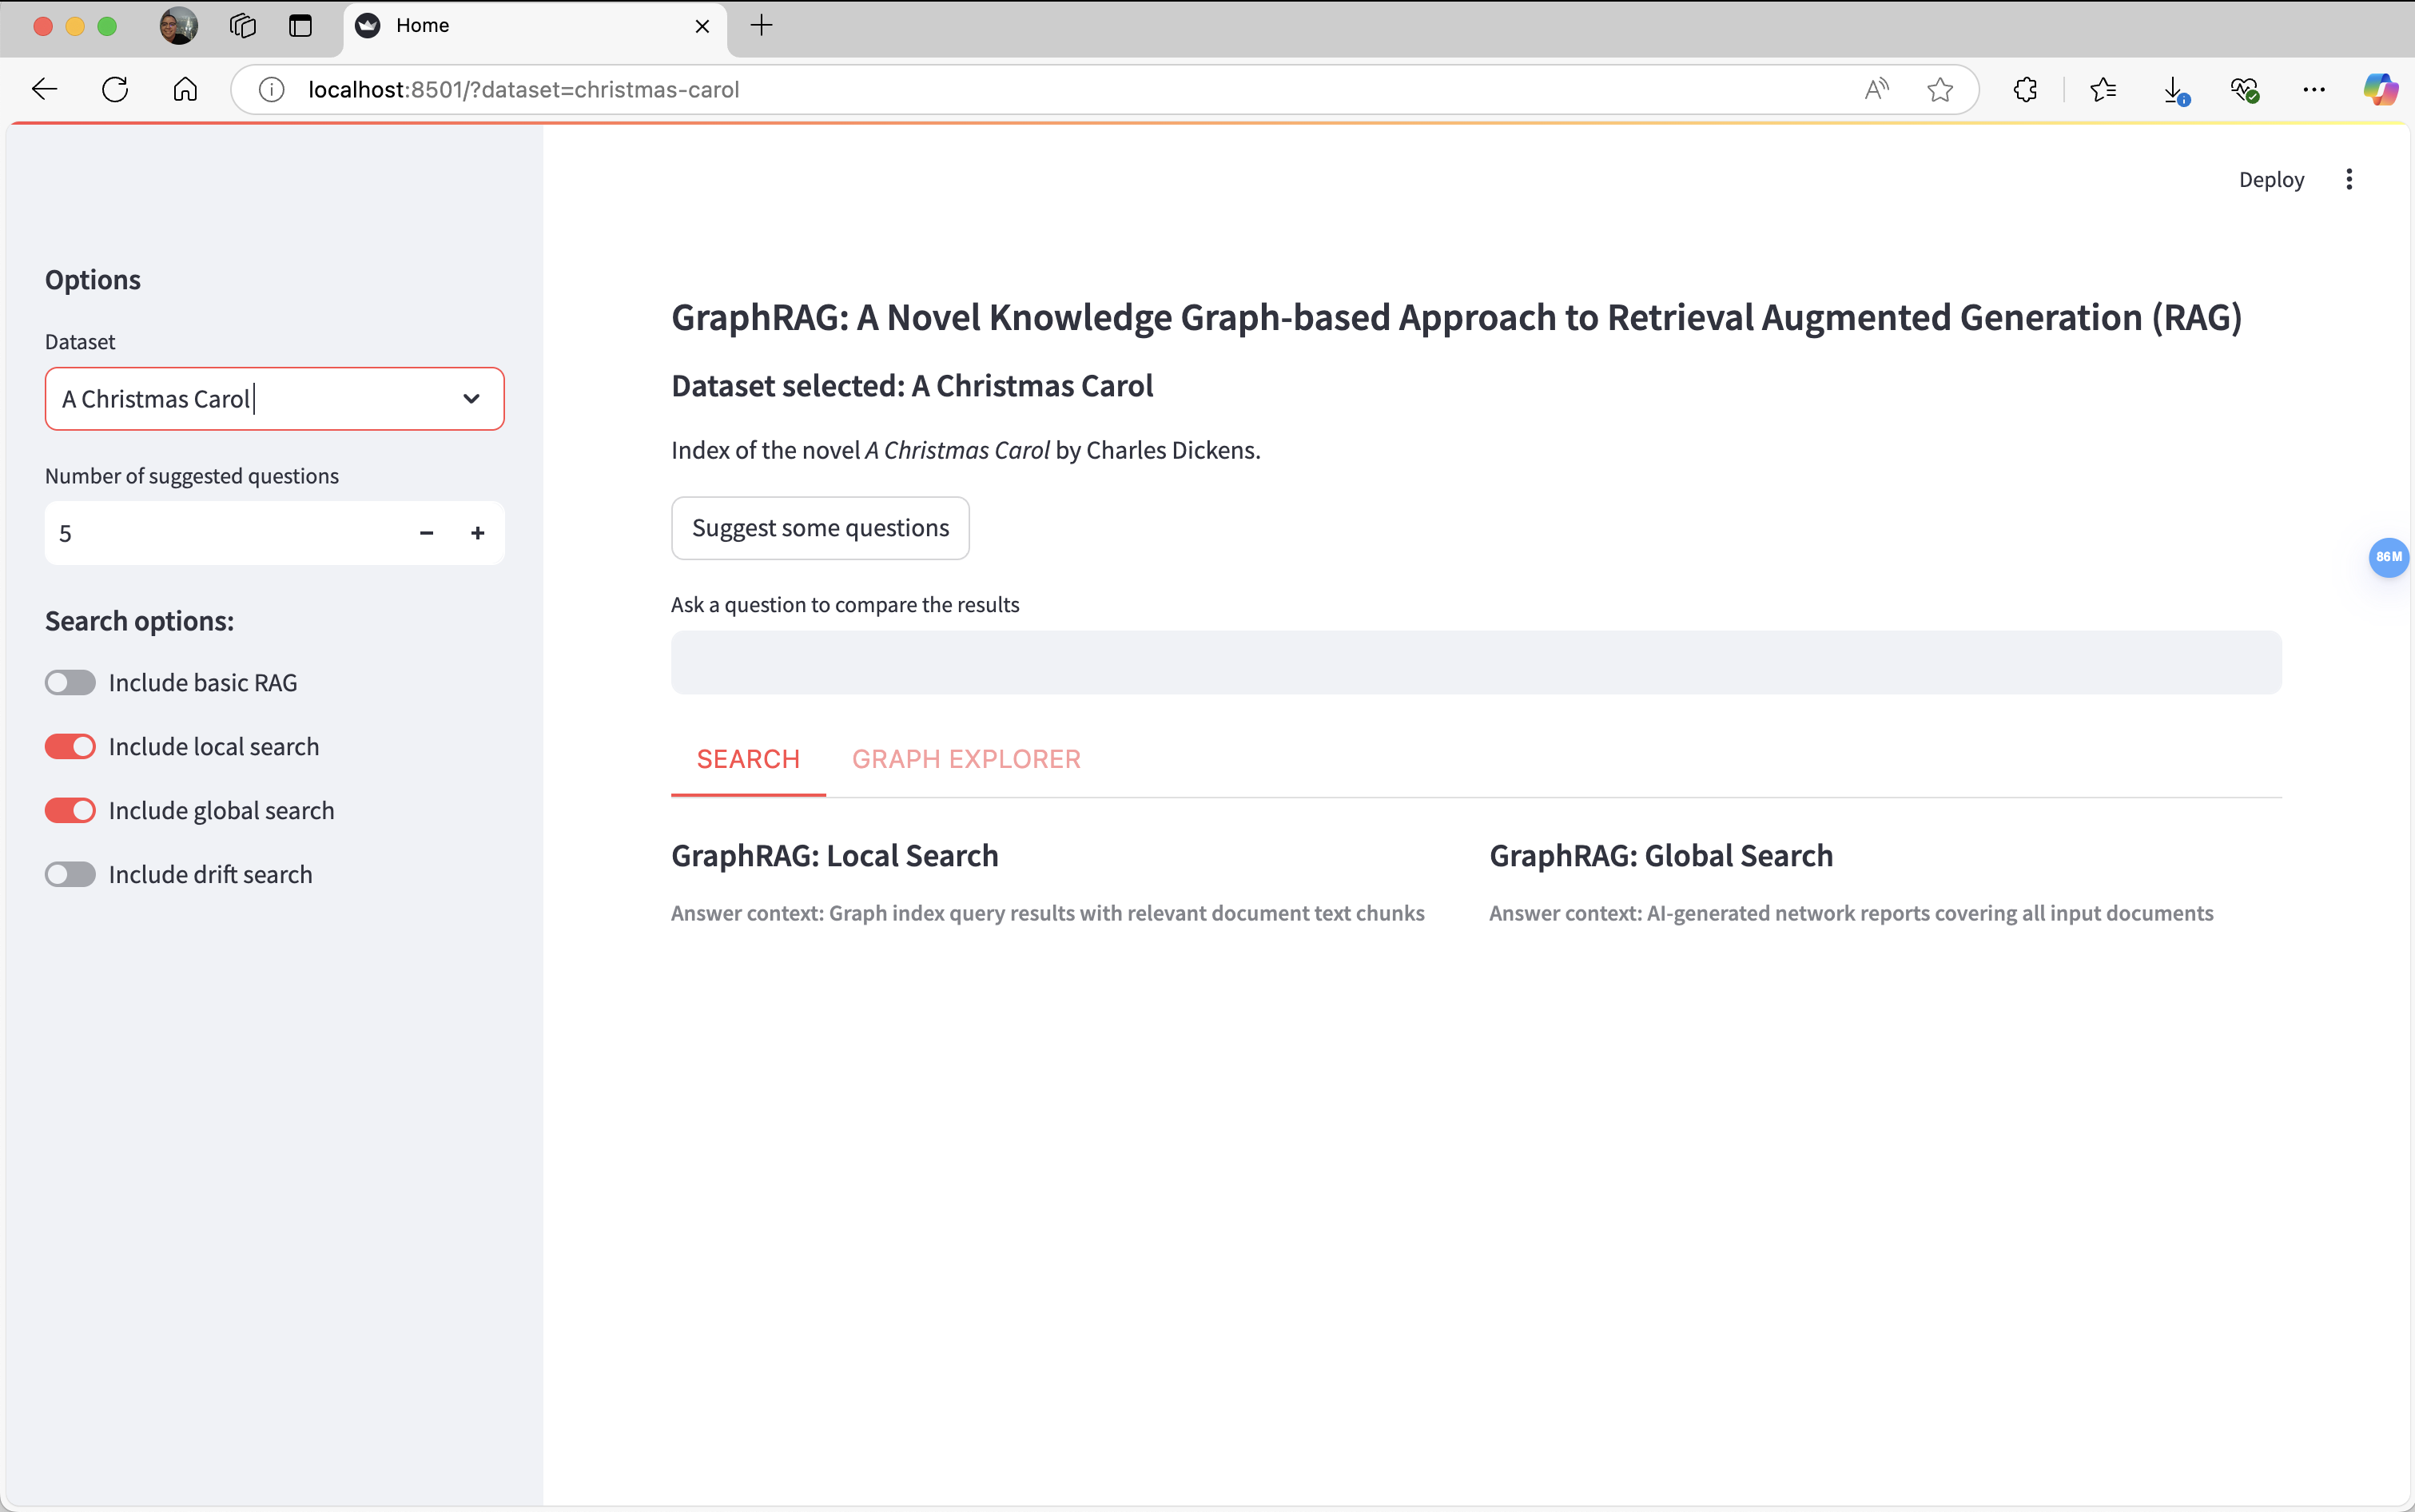Click the Deploy button
Image resolution: width=2415 pixels, height=1512 pixels.
2270,180
